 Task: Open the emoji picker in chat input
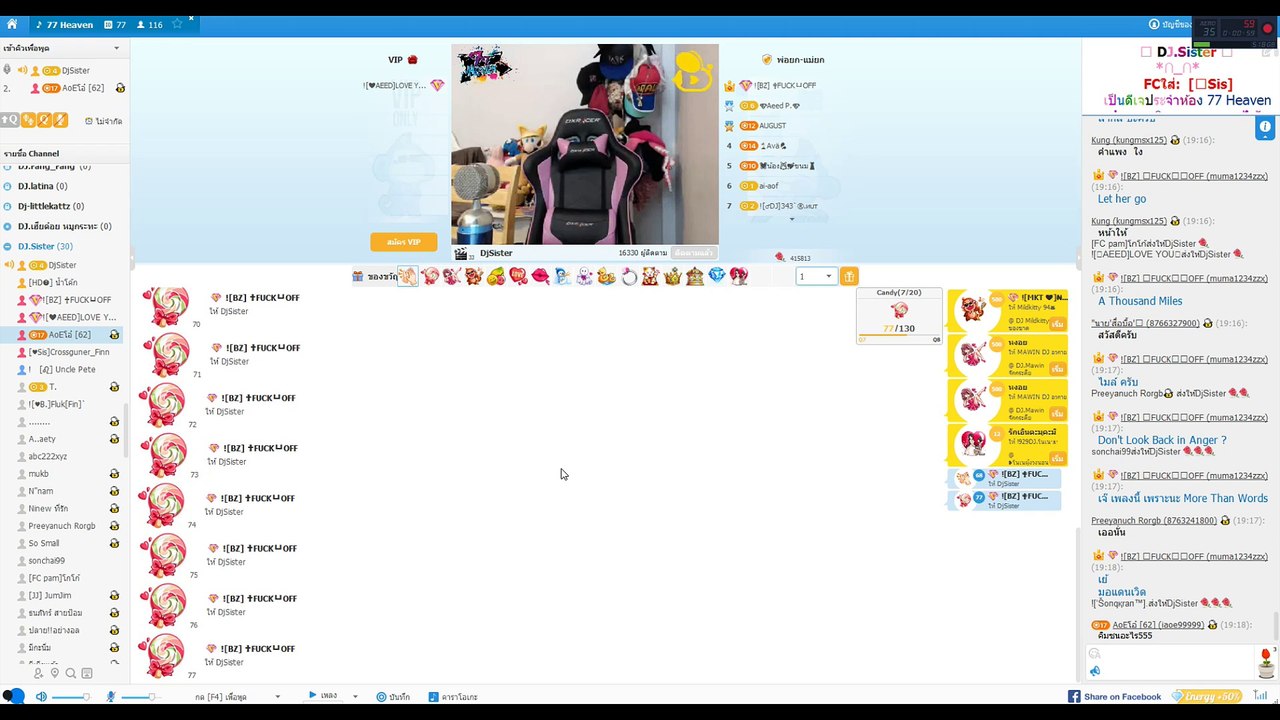point(1095,654)
